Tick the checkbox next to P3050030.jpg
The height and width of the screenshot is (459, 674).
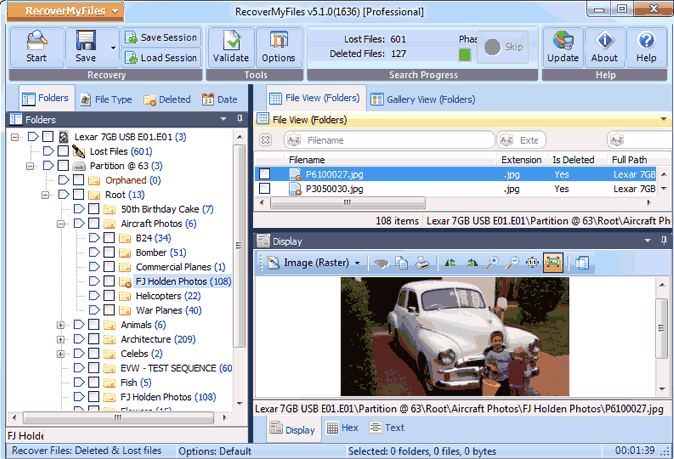click(264, 189)
